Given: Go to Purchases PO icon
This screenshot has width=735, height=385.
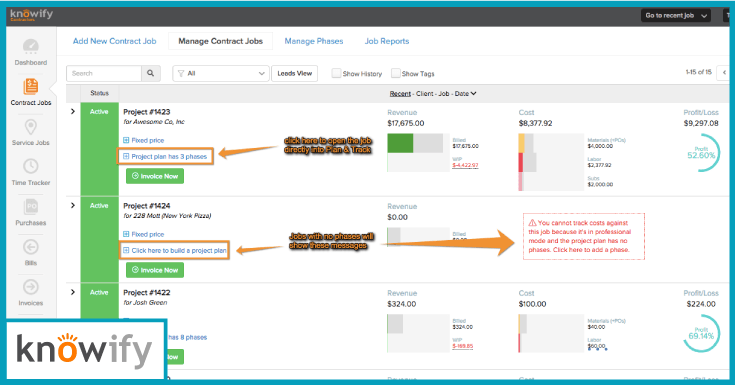Looking at the screenshot, I should coord(31,207).
